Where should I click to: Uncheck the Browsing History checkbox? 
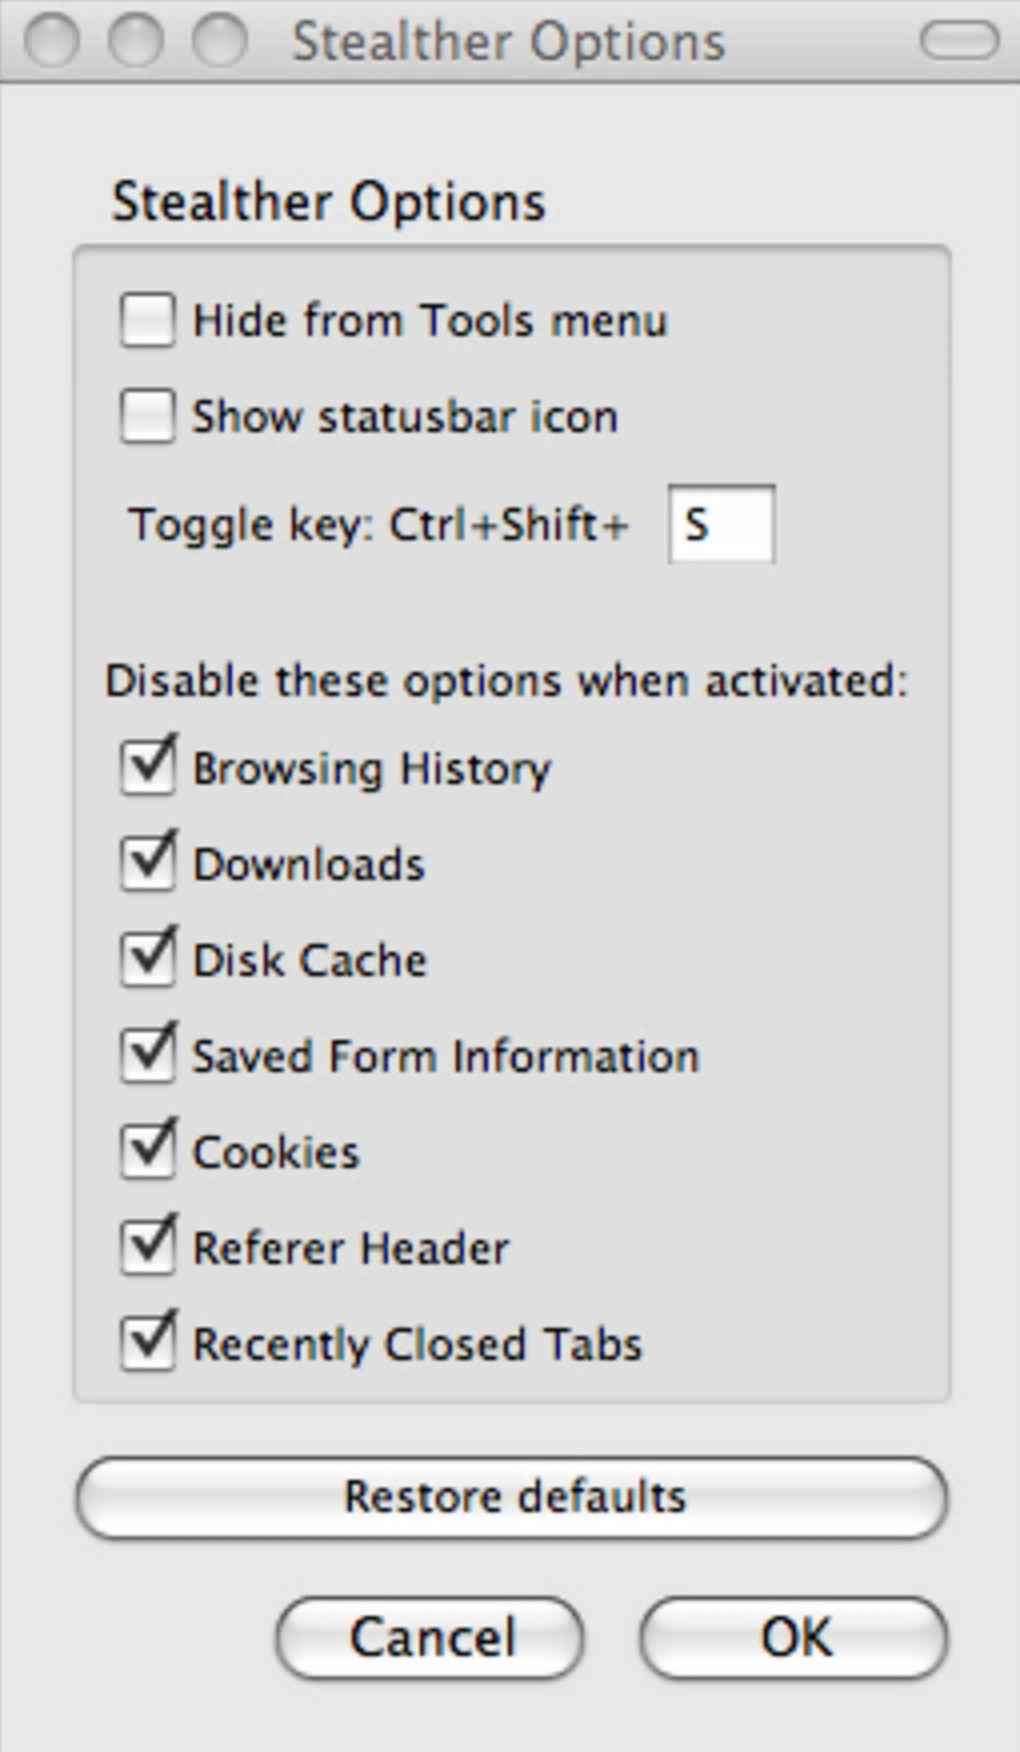[x=148, y=768]
